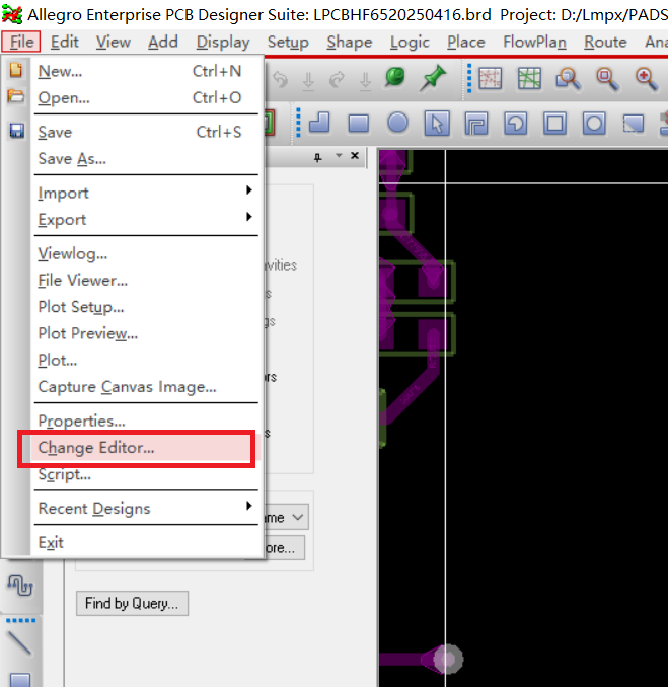Open the Place menu

pyautogui.click(x=466, y=42)
